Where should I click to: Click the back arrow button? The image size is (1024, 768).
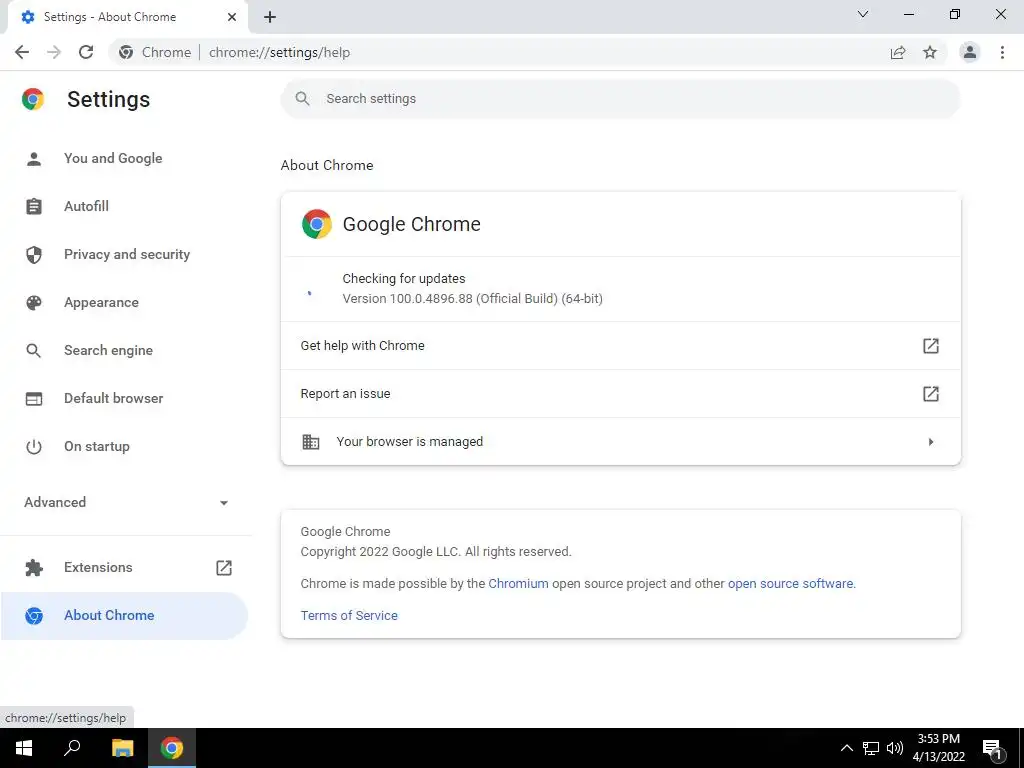[x=22, y=52]
